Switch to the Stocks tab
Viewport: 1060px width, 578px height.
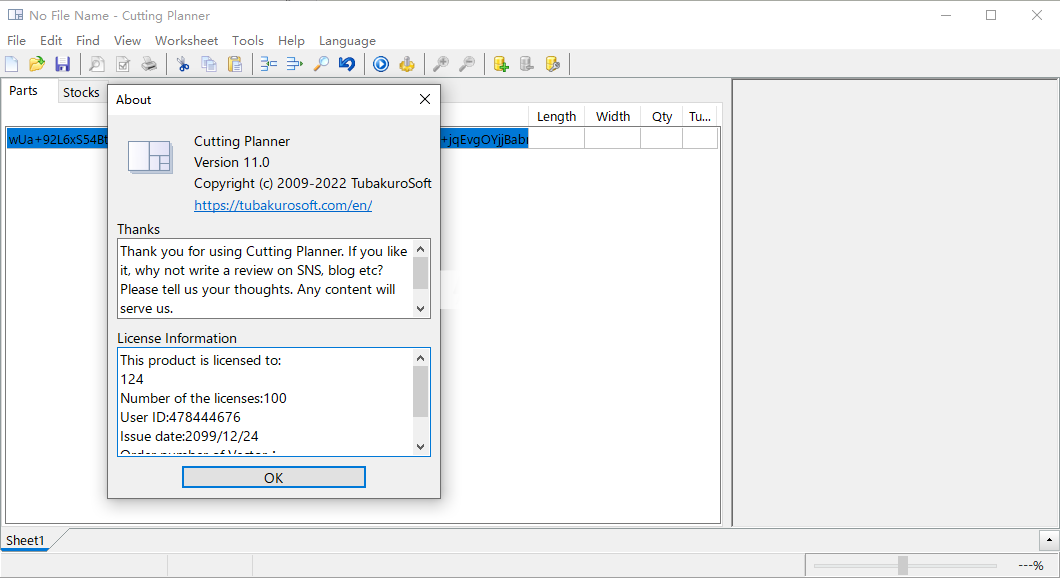(x=81, y=93)
